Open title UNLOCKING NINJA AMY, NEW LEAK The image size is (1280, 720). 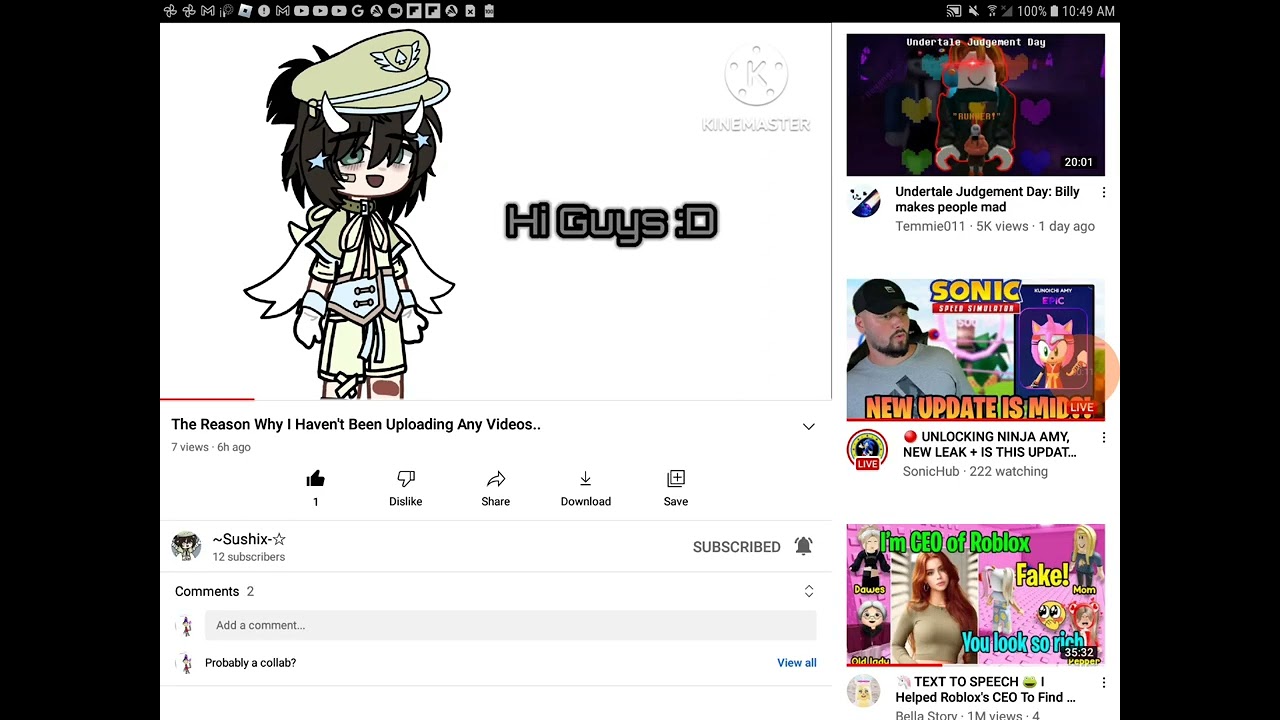989,444
